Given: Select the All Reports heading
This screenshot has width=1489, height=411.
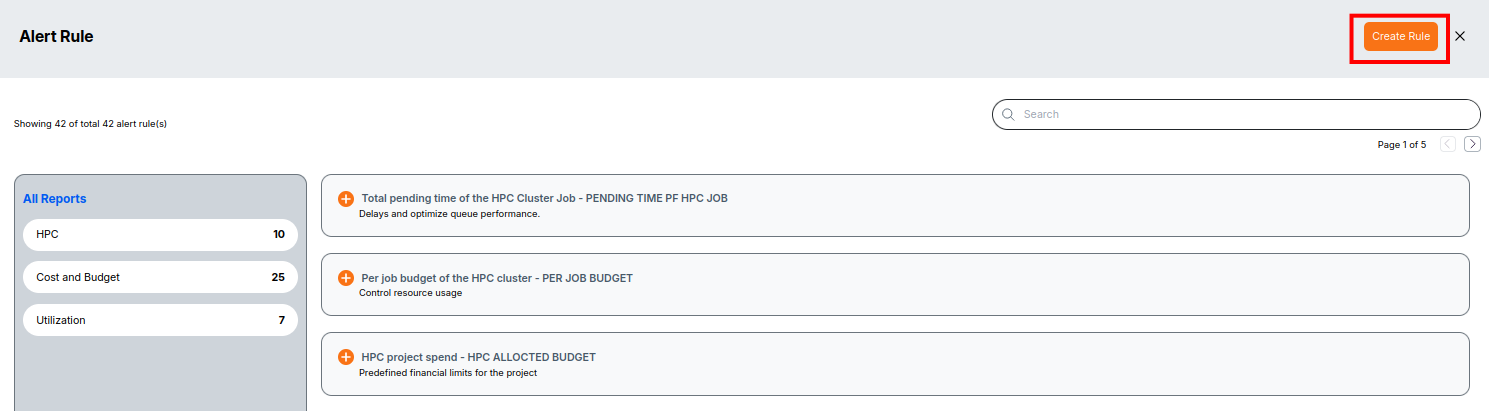Looking at the screenshot, I should click(55, 199).
